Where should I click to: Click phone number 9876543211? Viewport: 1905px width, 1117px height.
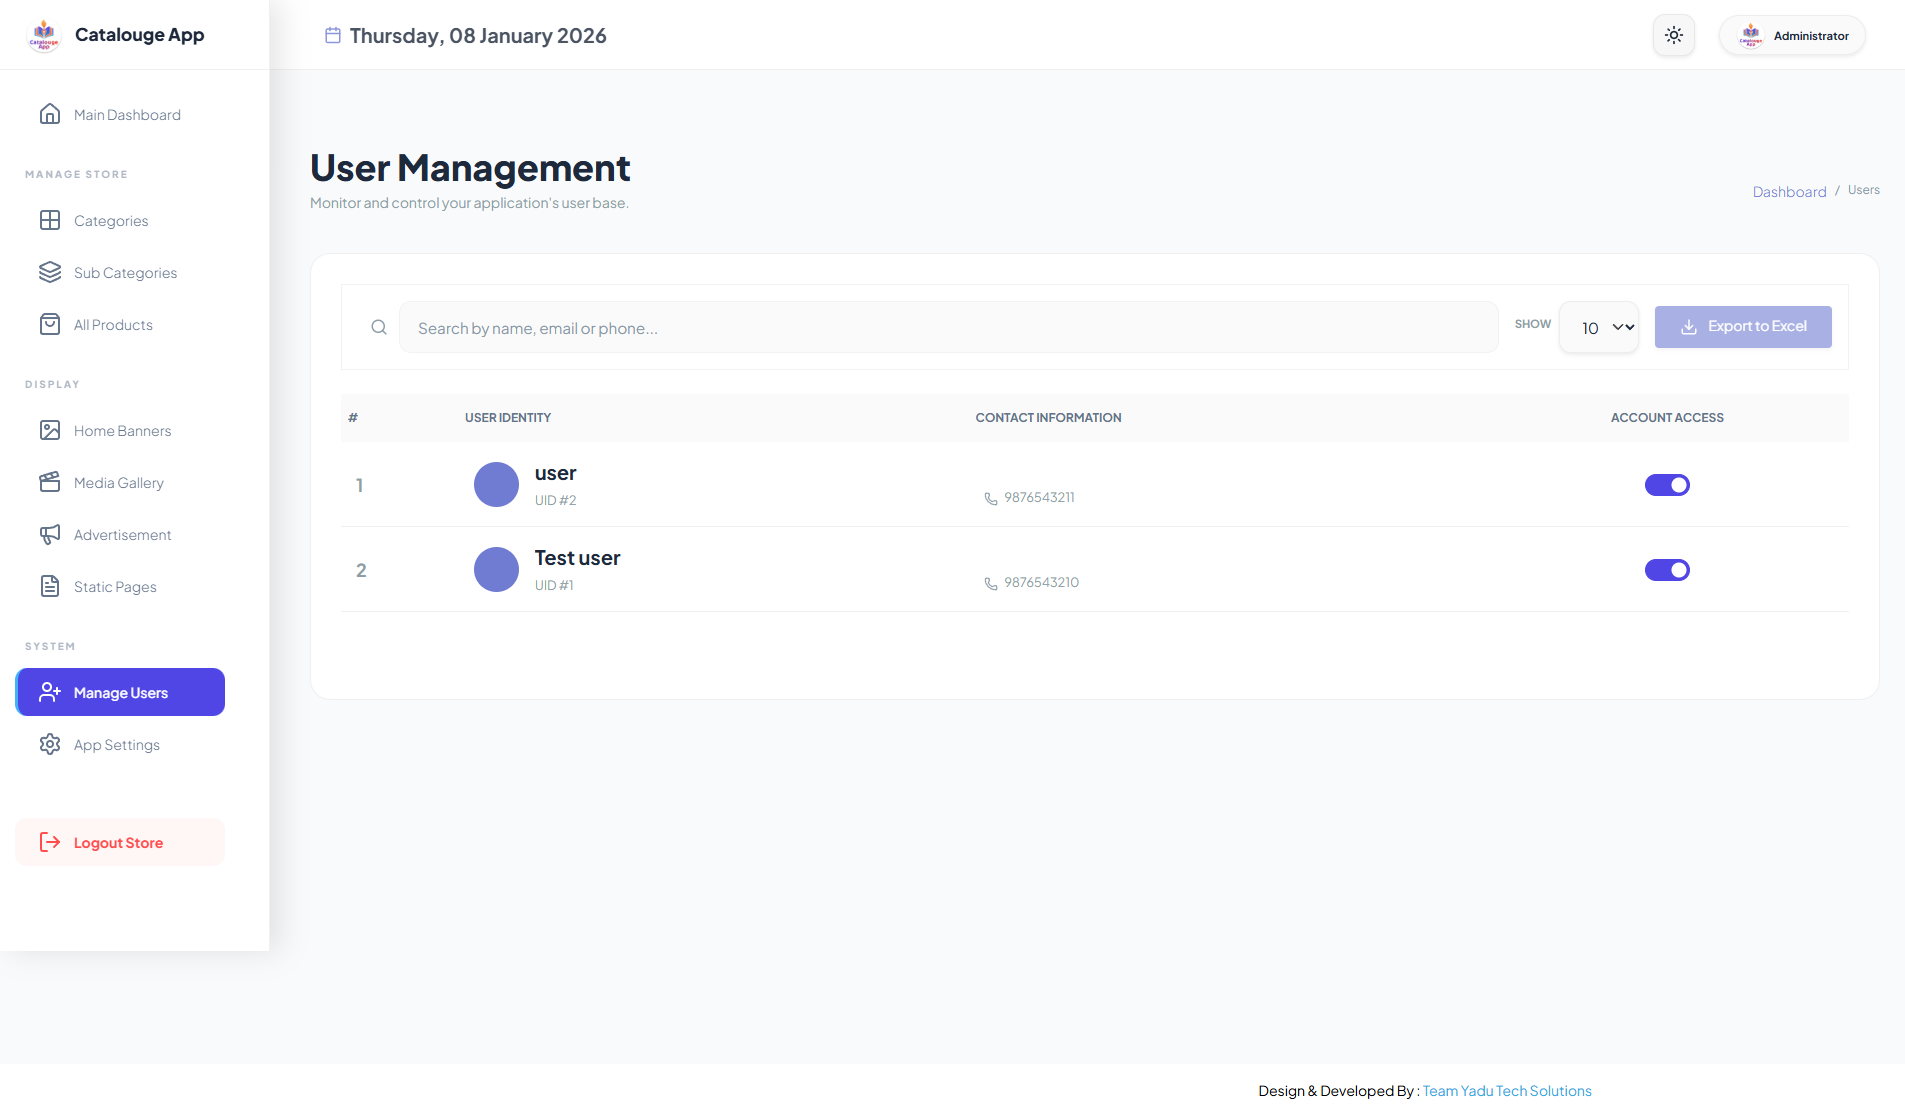point(1039,497)
